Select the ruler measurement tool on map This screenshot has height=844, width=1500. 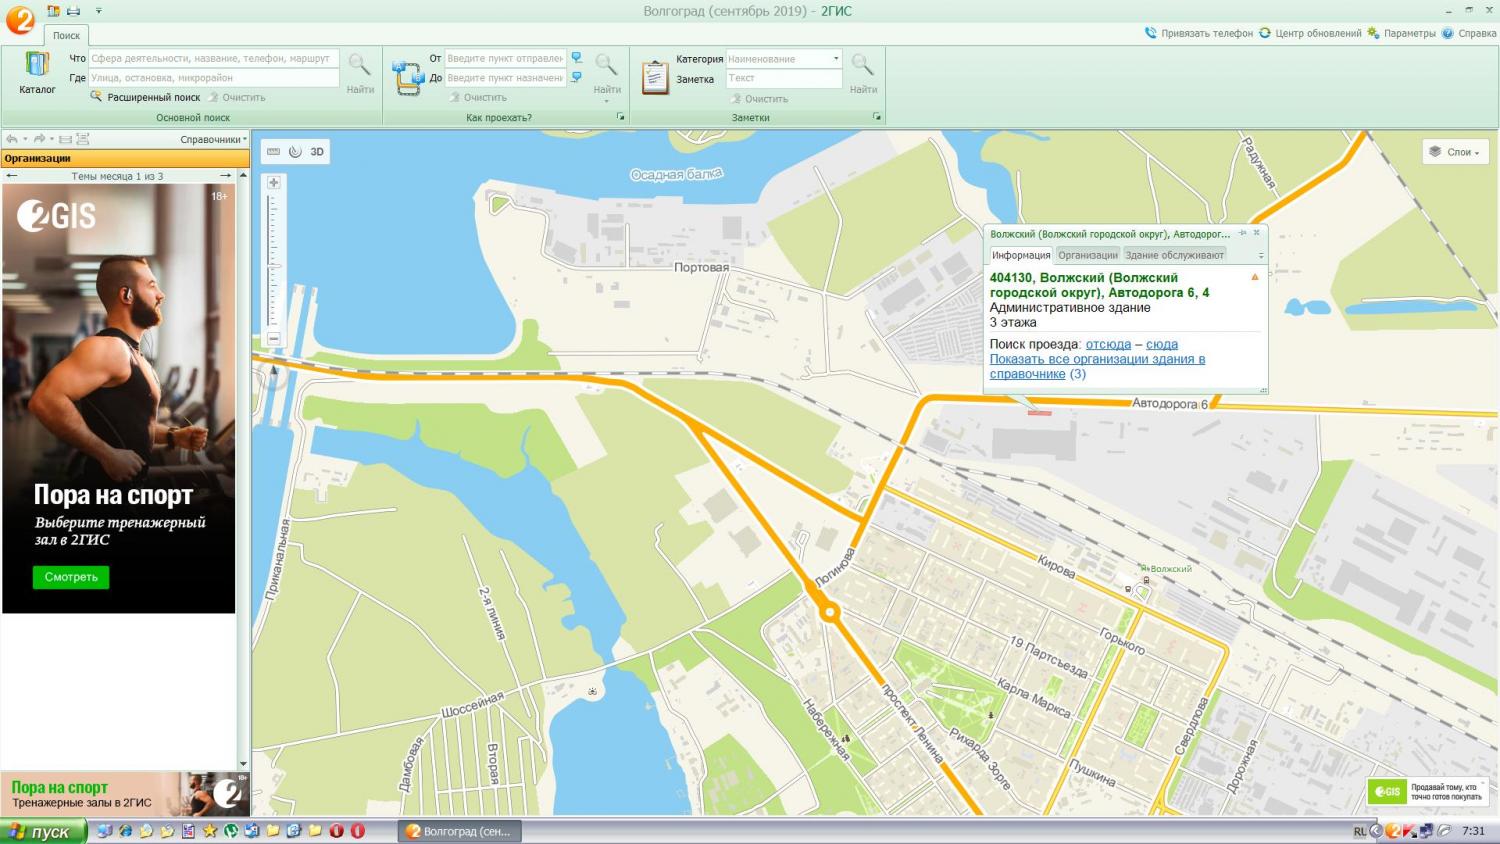click(x=273, y=152)
